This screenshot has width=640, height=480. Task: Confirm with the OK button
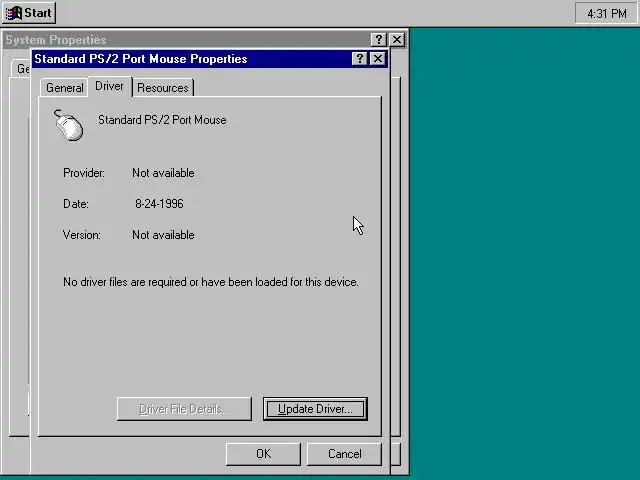[263, 454]
